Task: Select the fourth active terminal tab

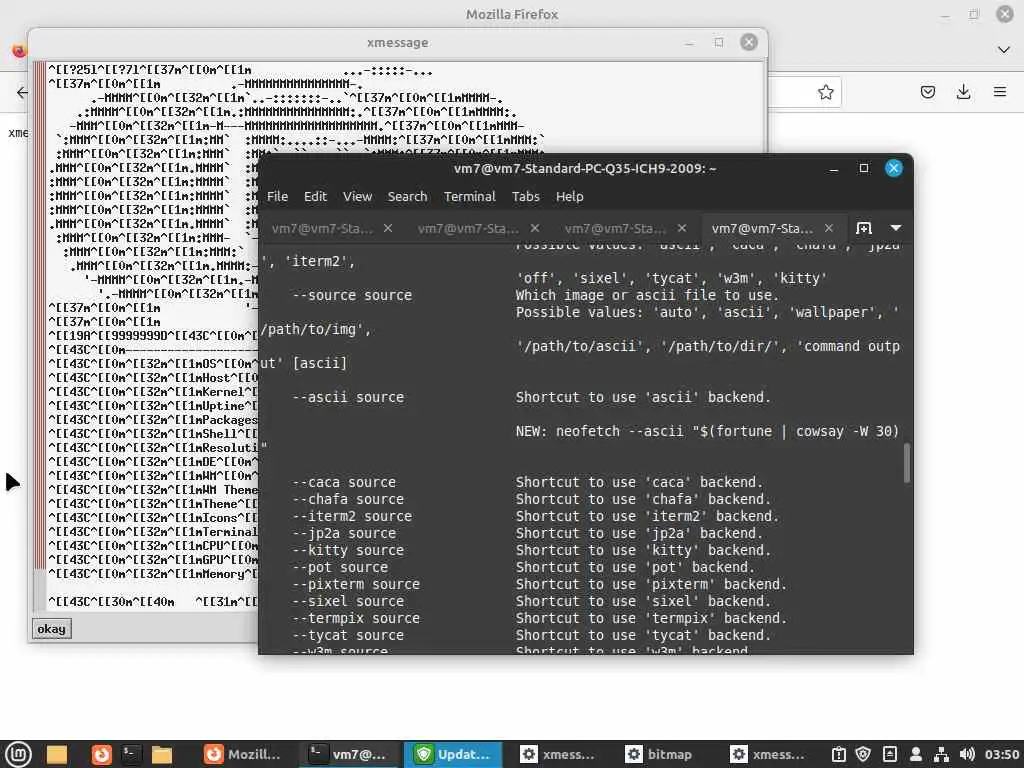Action: [762, 229]
